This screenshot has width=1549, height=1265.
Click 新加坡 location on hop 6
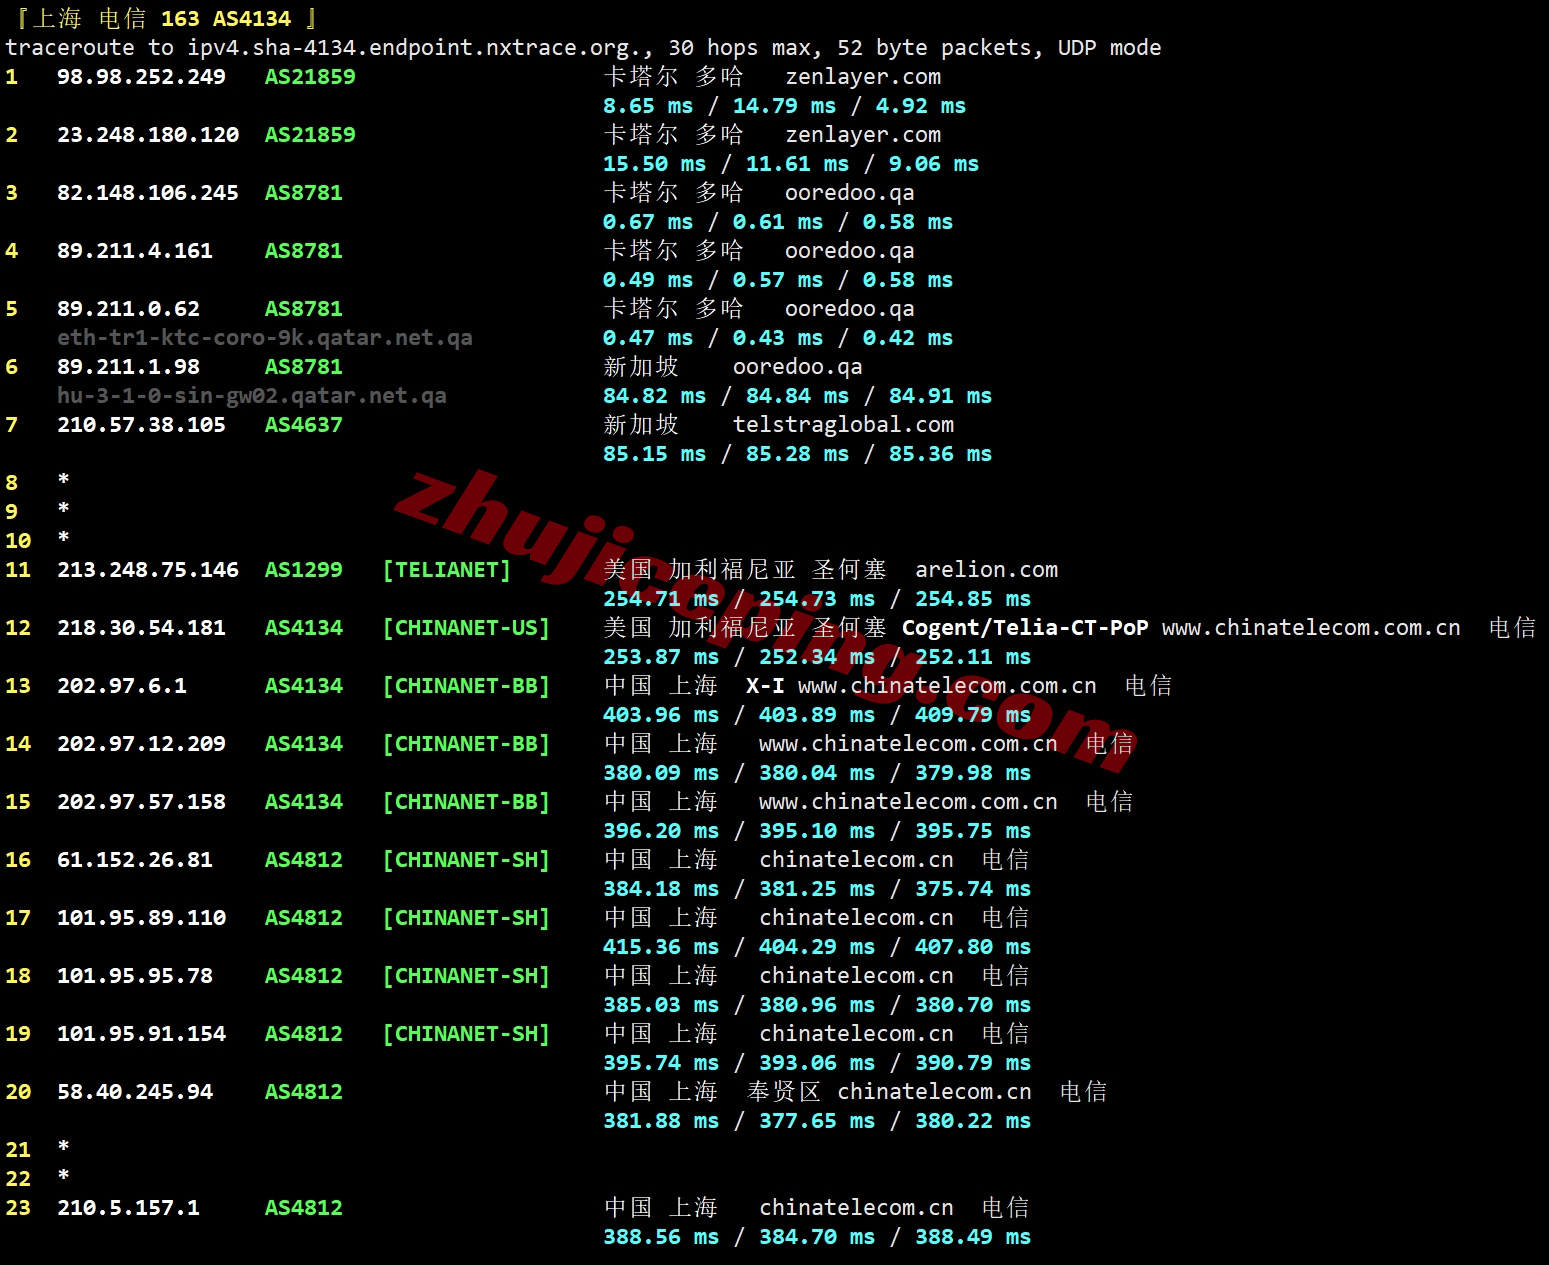pyautogui.click(x=641, y=367)
